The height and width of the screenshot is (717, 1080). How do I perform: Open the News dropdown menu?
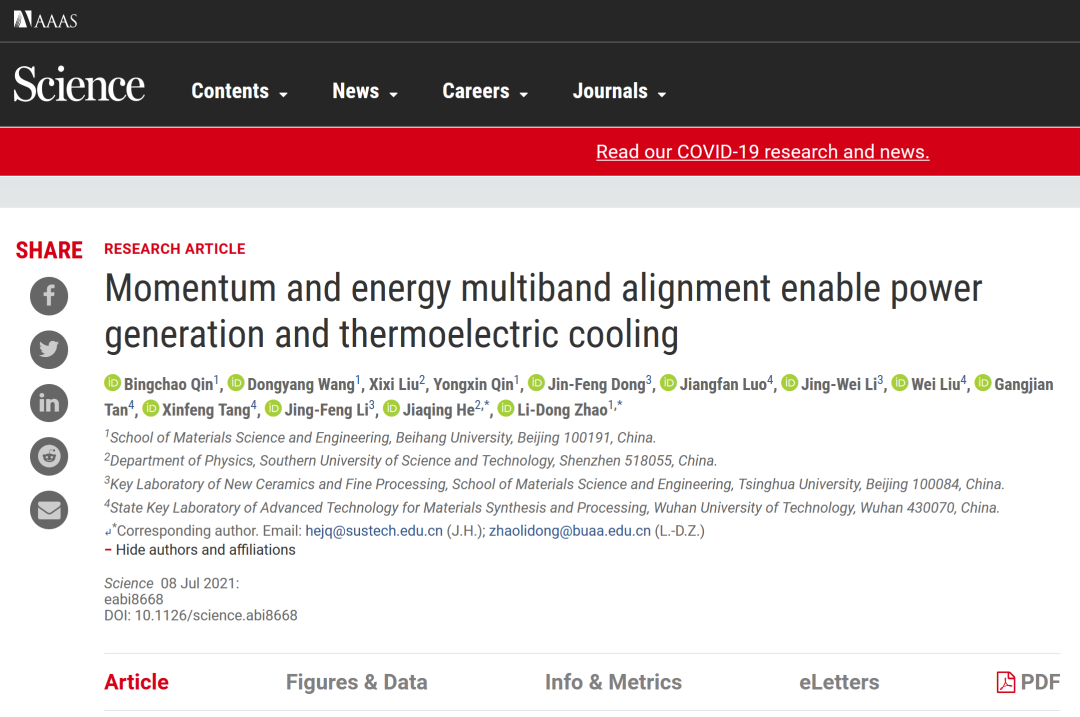(365, 91)
